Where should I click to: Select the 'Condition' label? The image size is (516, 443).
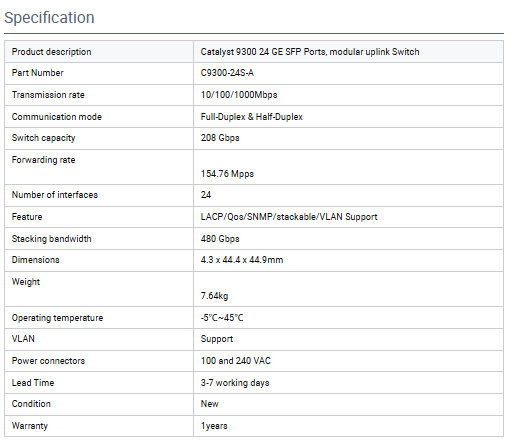point(31,404)
